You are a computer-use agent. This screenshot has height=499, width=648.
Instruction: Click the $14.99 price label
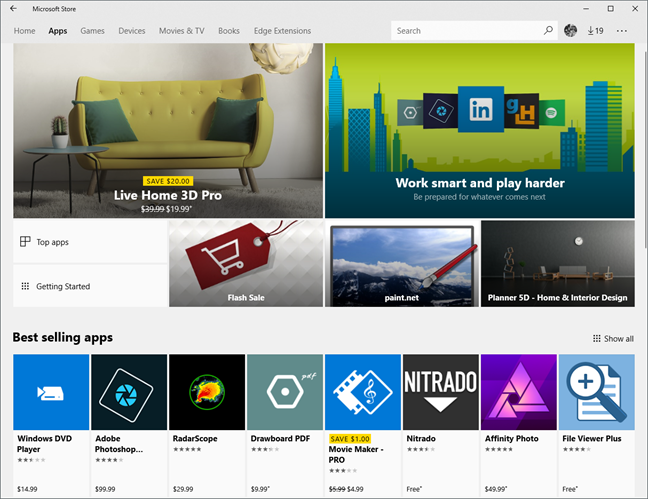point(27,489)
